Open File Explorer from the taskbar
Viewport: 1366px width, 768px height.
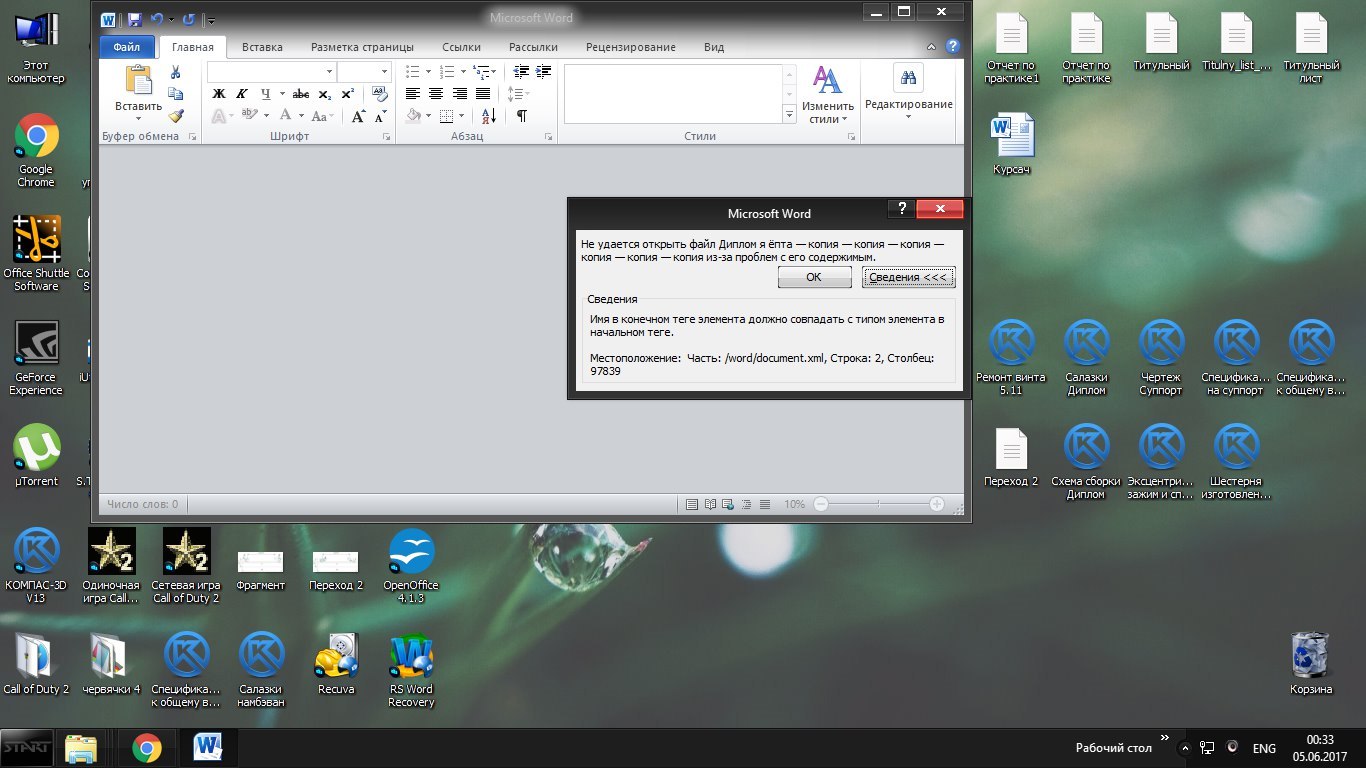click(80, 748)
